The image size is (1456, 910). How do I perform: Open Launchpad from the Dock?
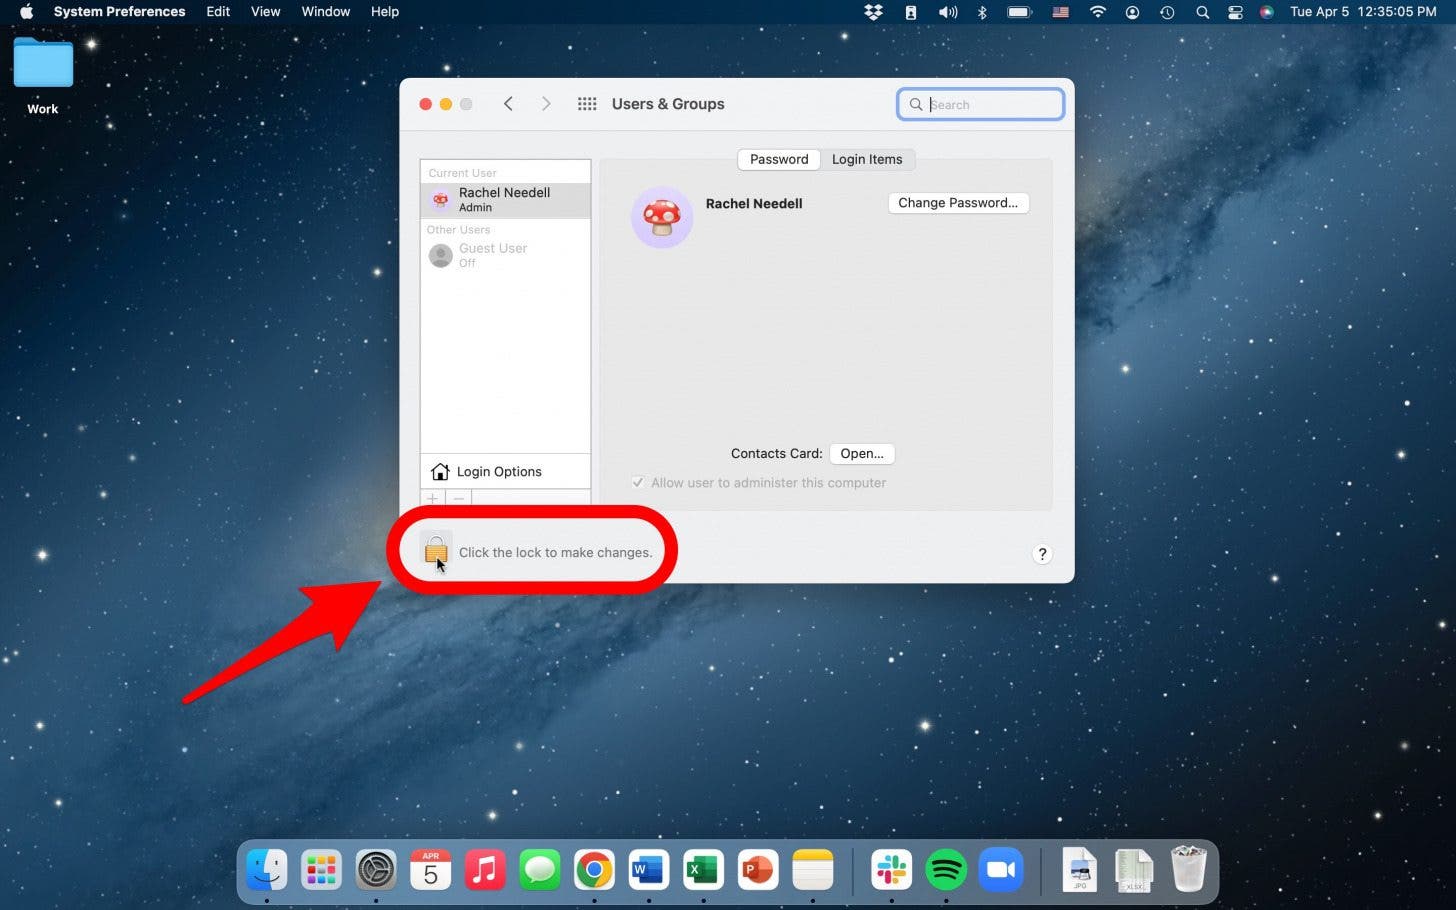click(321, 870)
